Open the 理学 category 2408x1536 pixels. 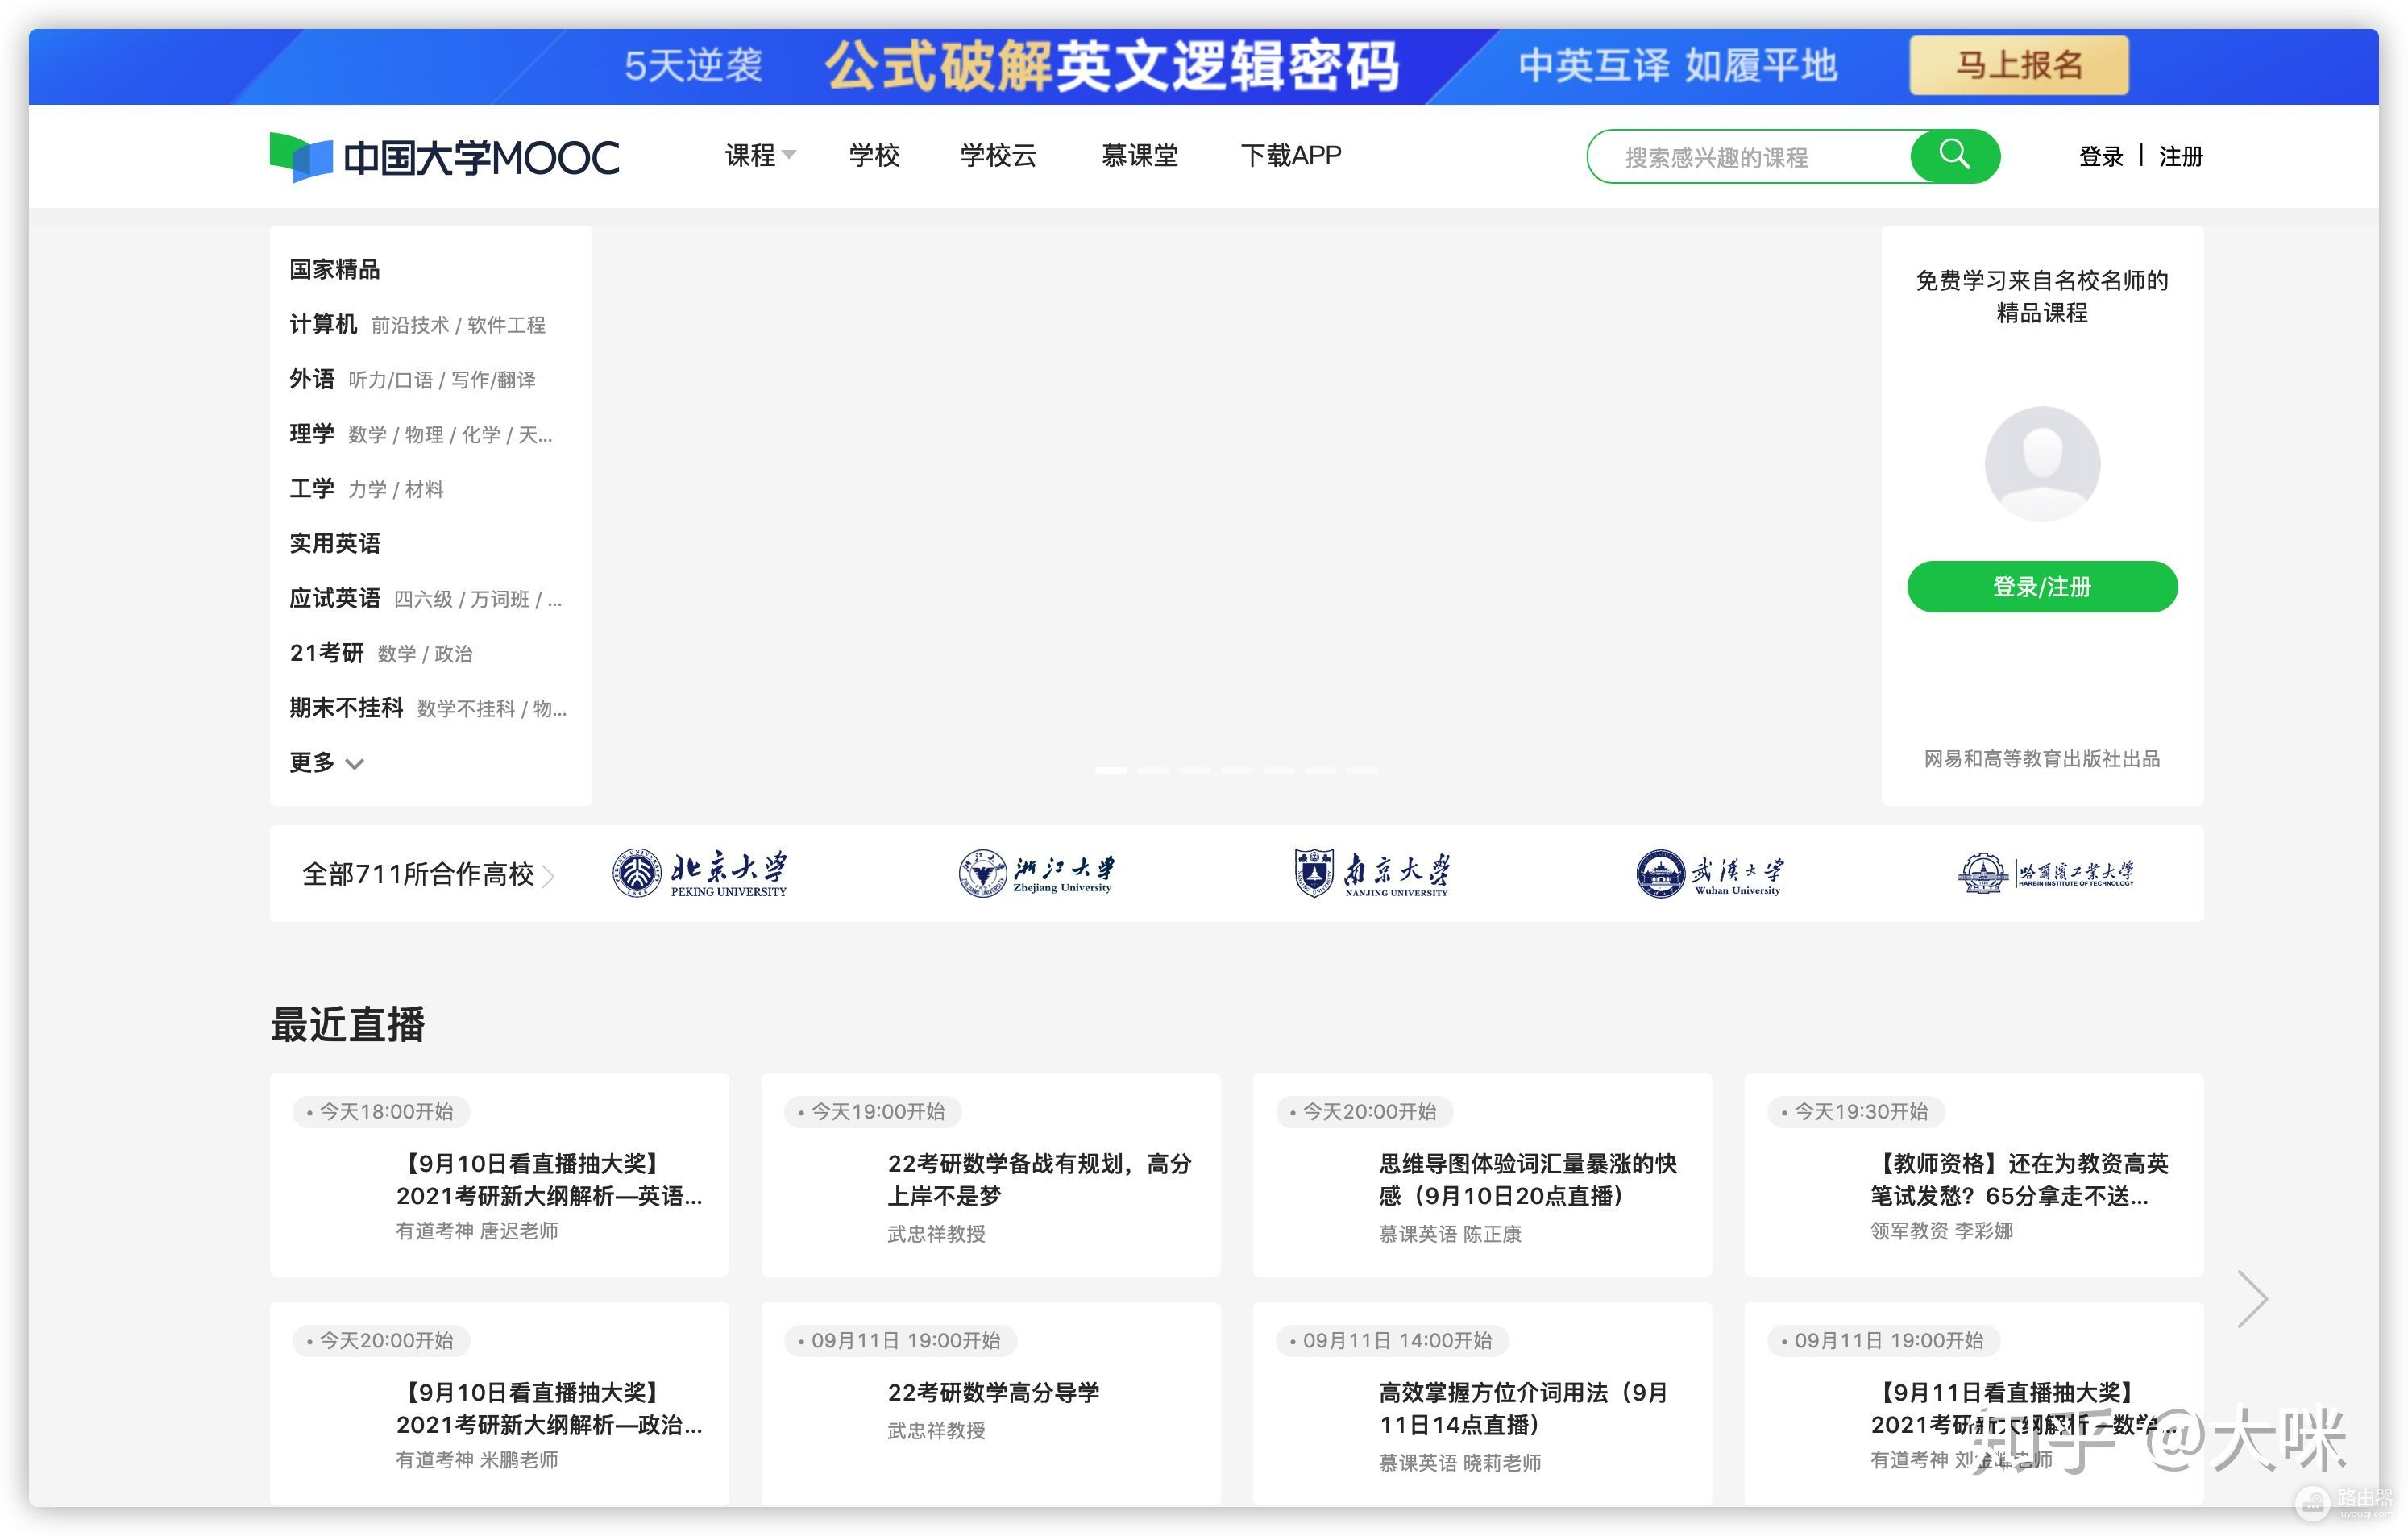[x=312, y=434]
